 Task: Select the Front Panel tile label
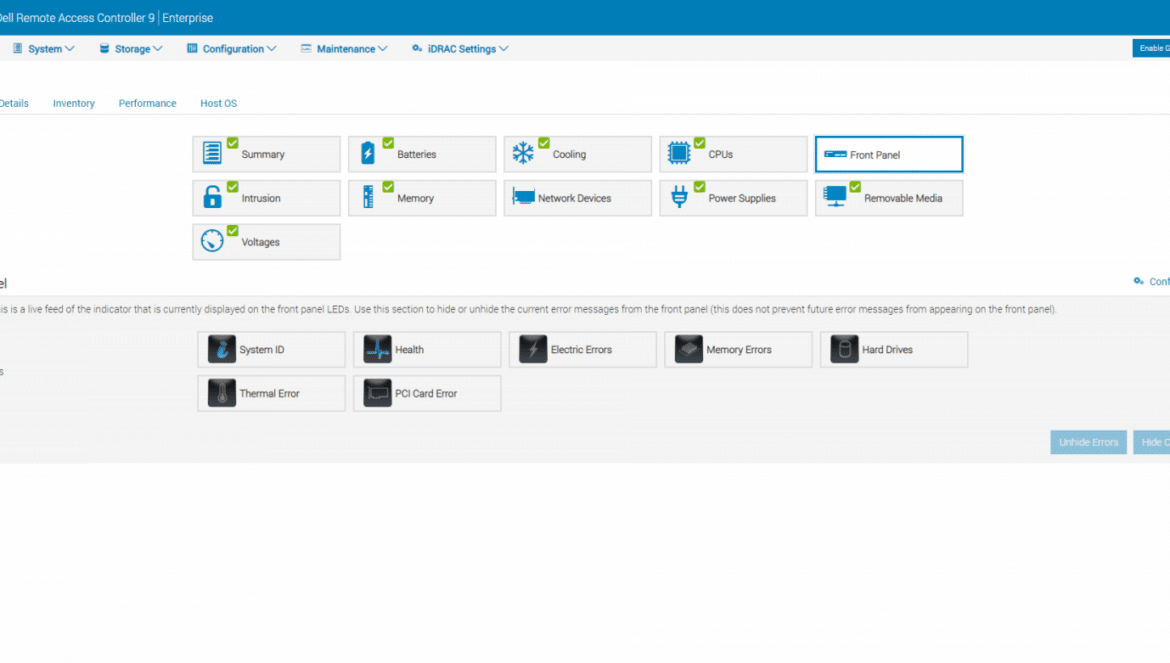(875, 155)
